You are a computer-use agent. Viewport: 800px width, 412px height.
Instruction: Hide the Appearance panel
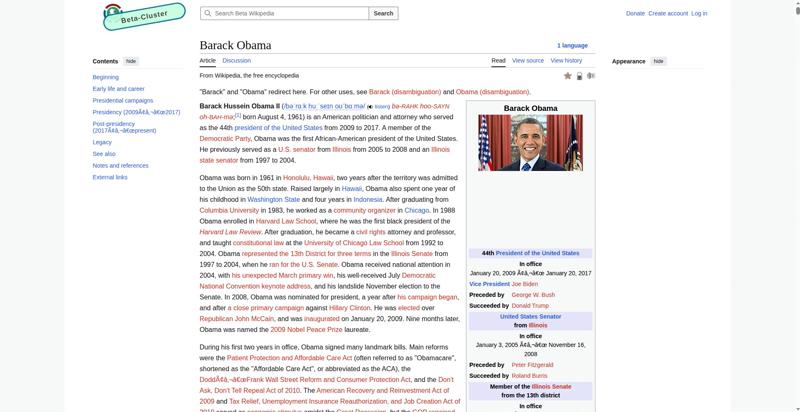click(659, 61)
